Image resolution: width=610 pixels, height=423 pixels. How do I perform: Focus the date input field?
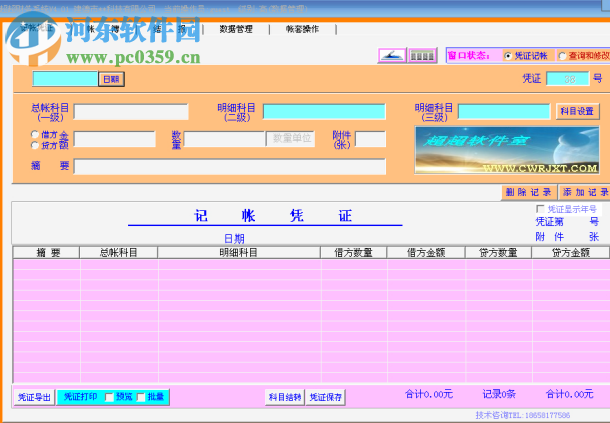[65, 79]
